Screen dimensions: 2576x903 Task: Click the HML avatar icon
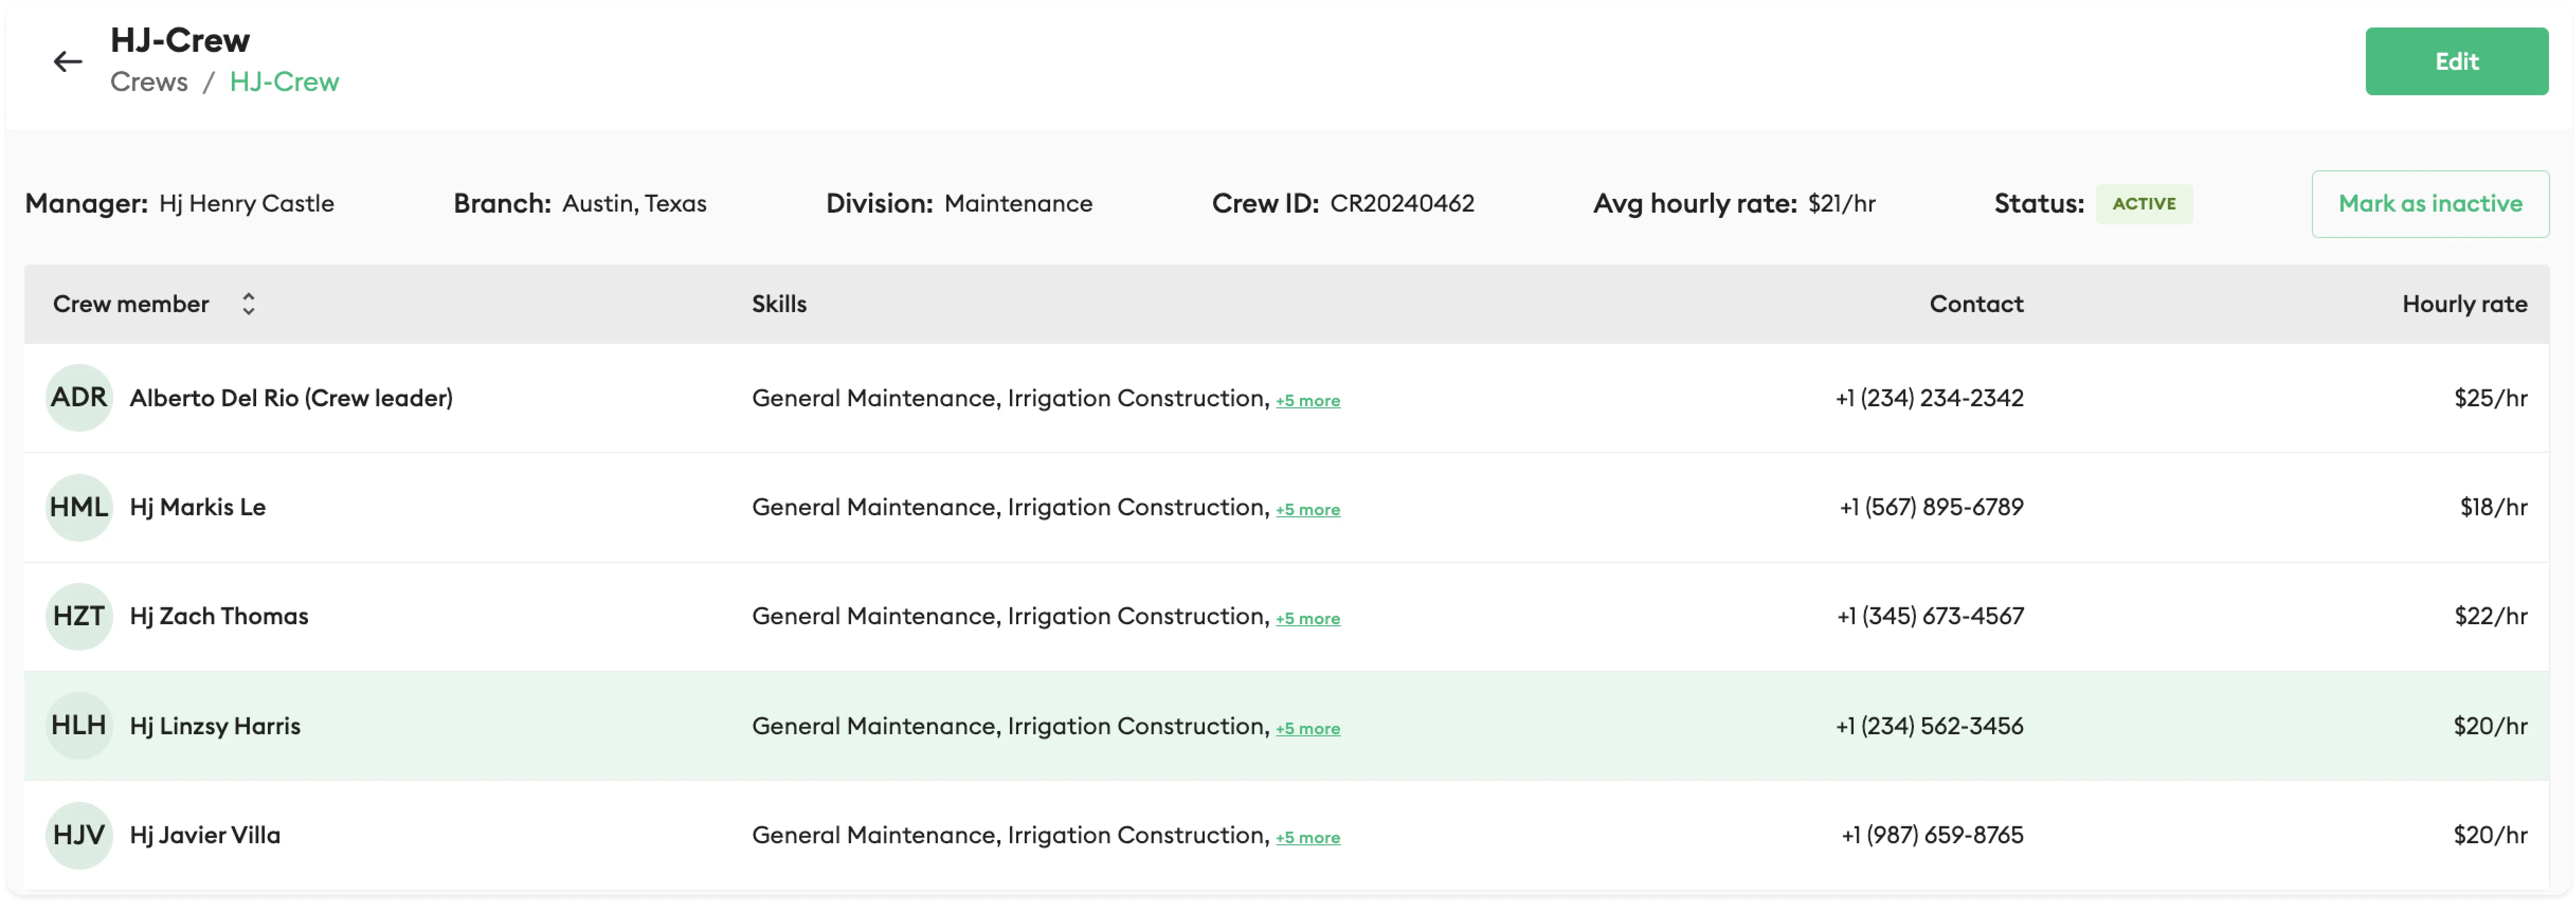(x=79, y=507)
